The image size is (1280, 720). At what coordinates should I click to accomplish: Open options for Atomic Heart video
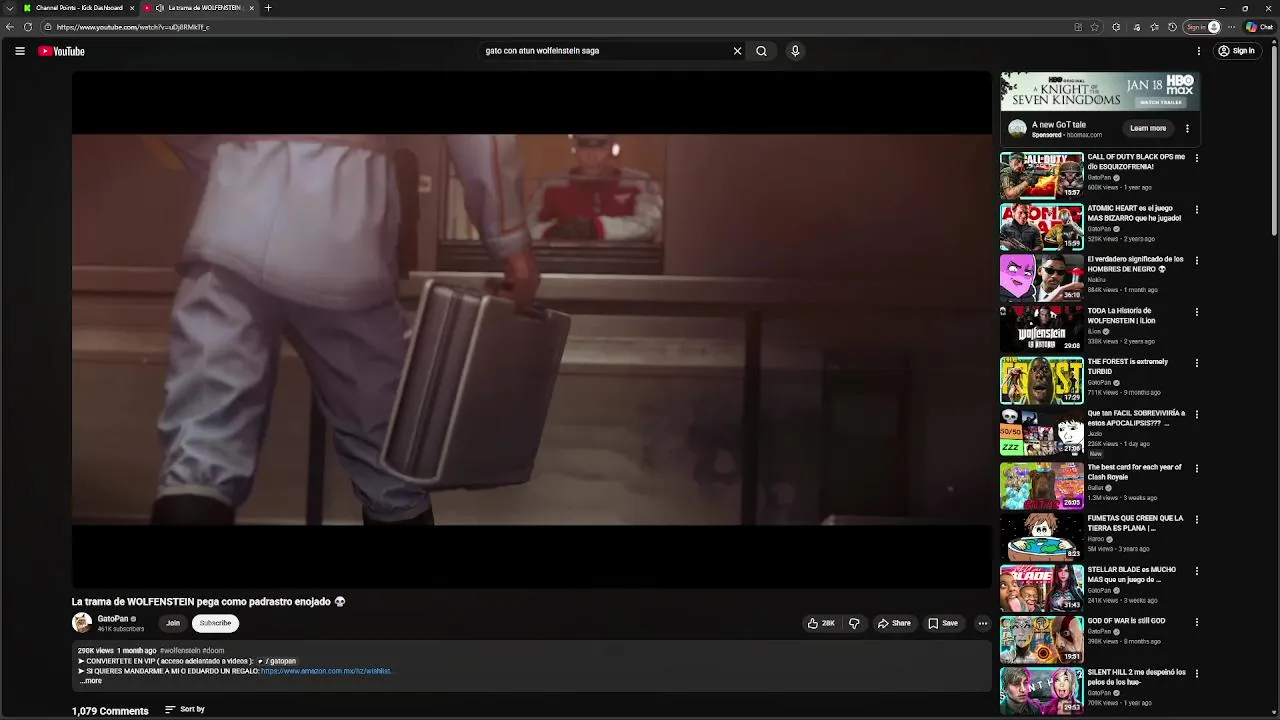1196,210
